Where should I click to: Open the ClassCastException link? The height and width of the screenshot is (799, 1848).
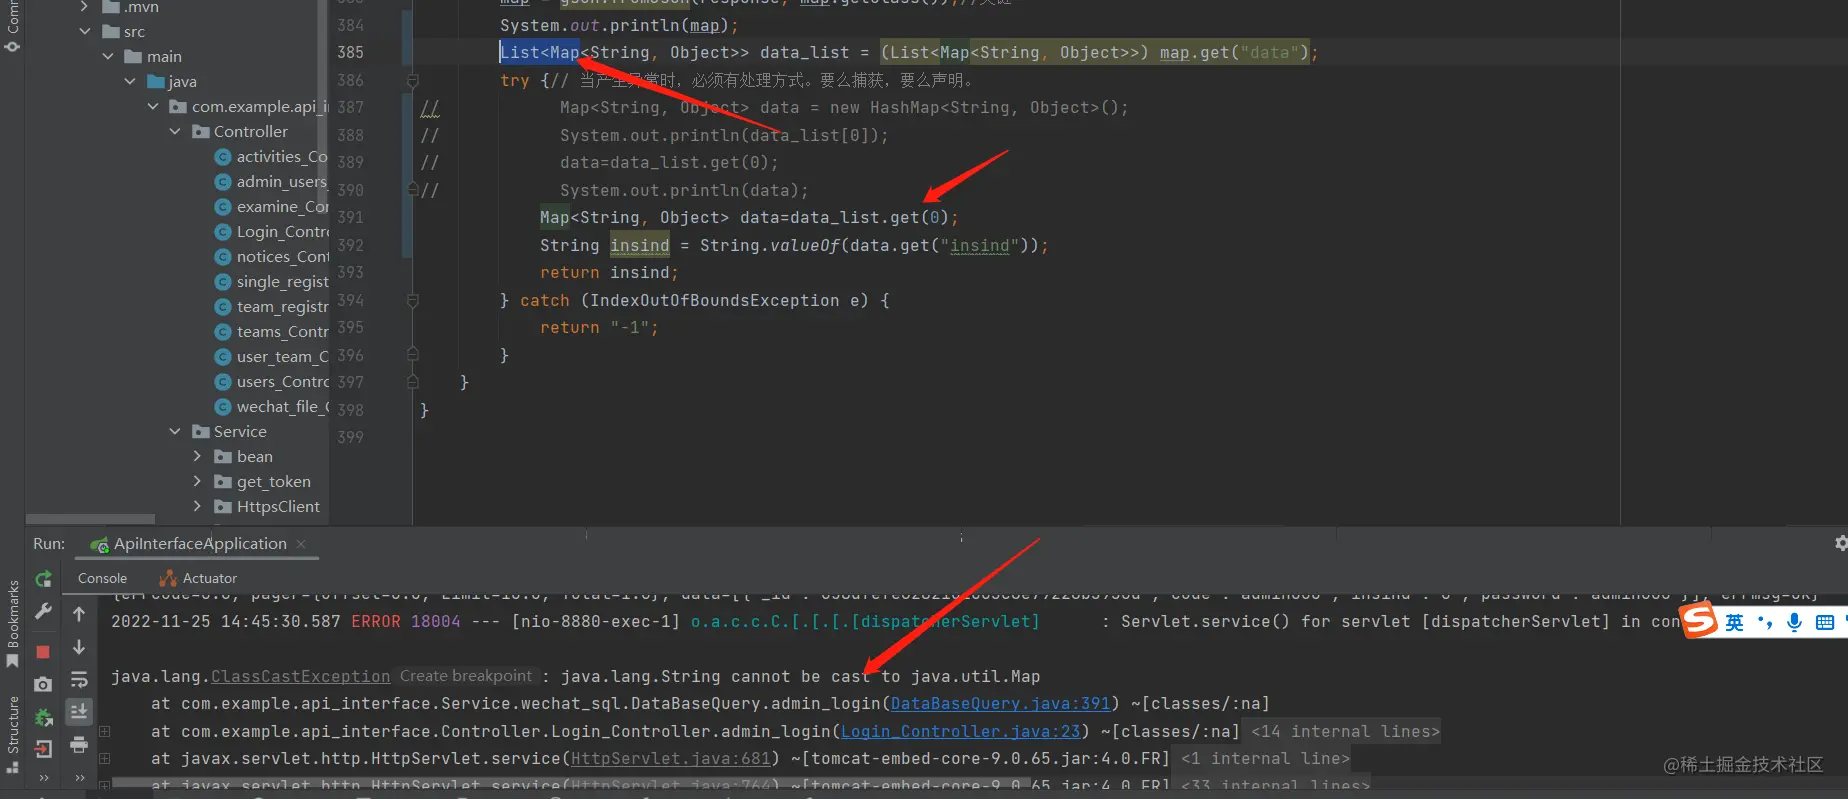[x=300, y=677]
